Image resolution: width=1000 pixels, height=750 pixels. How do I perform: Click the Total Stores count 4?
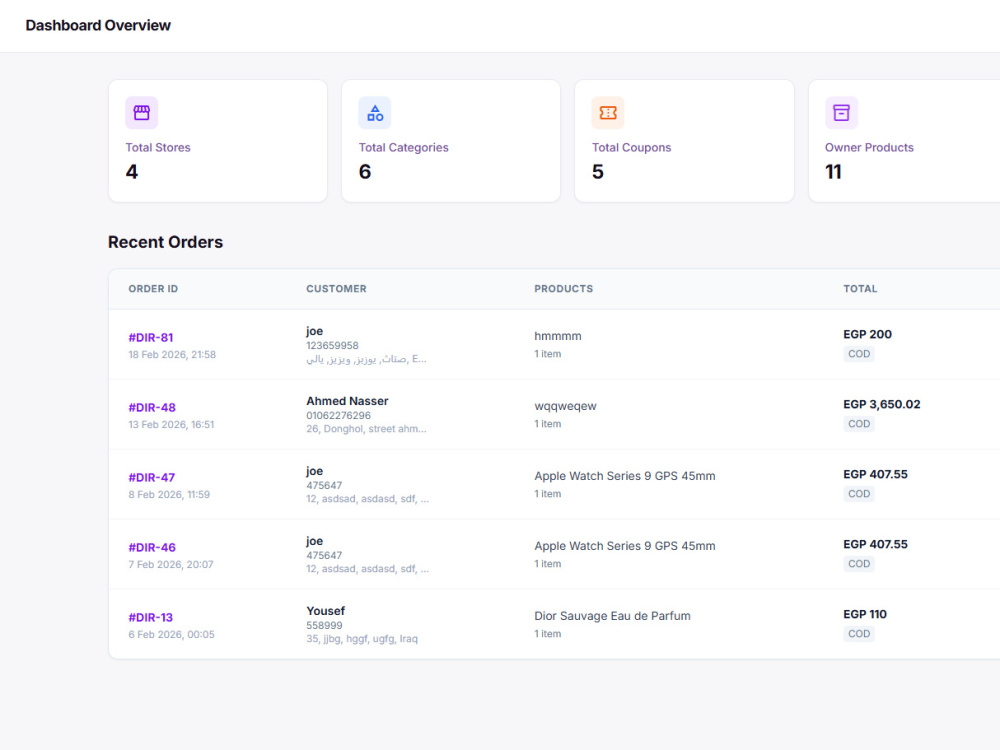click(x=131, y=172)
